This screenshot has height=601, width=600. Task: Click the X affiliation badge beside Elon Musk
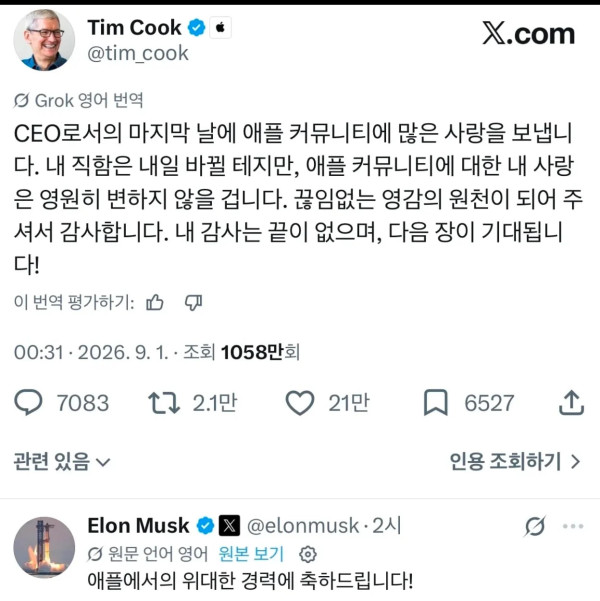click(x=229, y=525)
